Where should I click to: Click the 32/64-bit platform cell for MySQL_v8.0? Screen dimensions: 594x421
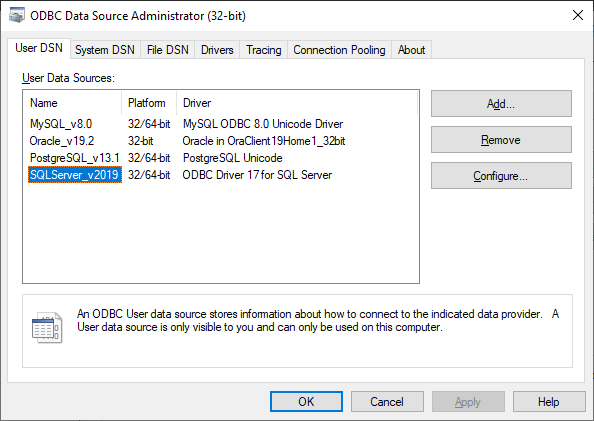click(x=149, y=124)
